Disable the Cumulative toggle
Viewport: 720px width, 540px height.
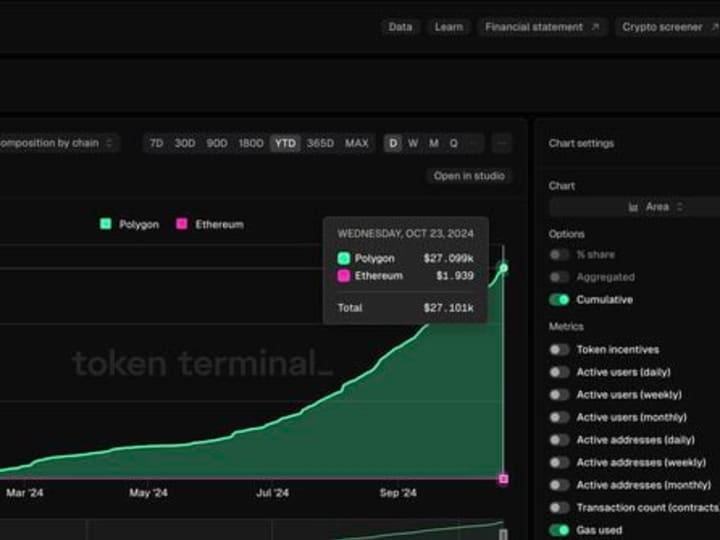(x=559, y=300)
